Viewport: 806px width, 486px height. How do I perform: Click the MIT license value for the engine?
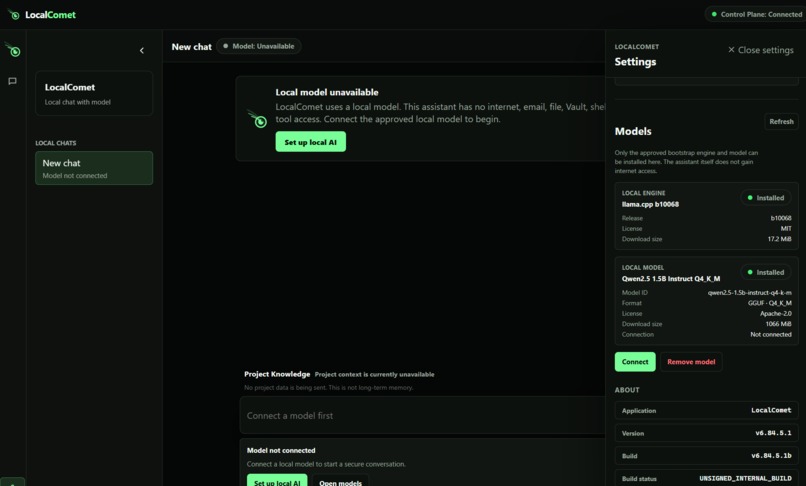786,229
